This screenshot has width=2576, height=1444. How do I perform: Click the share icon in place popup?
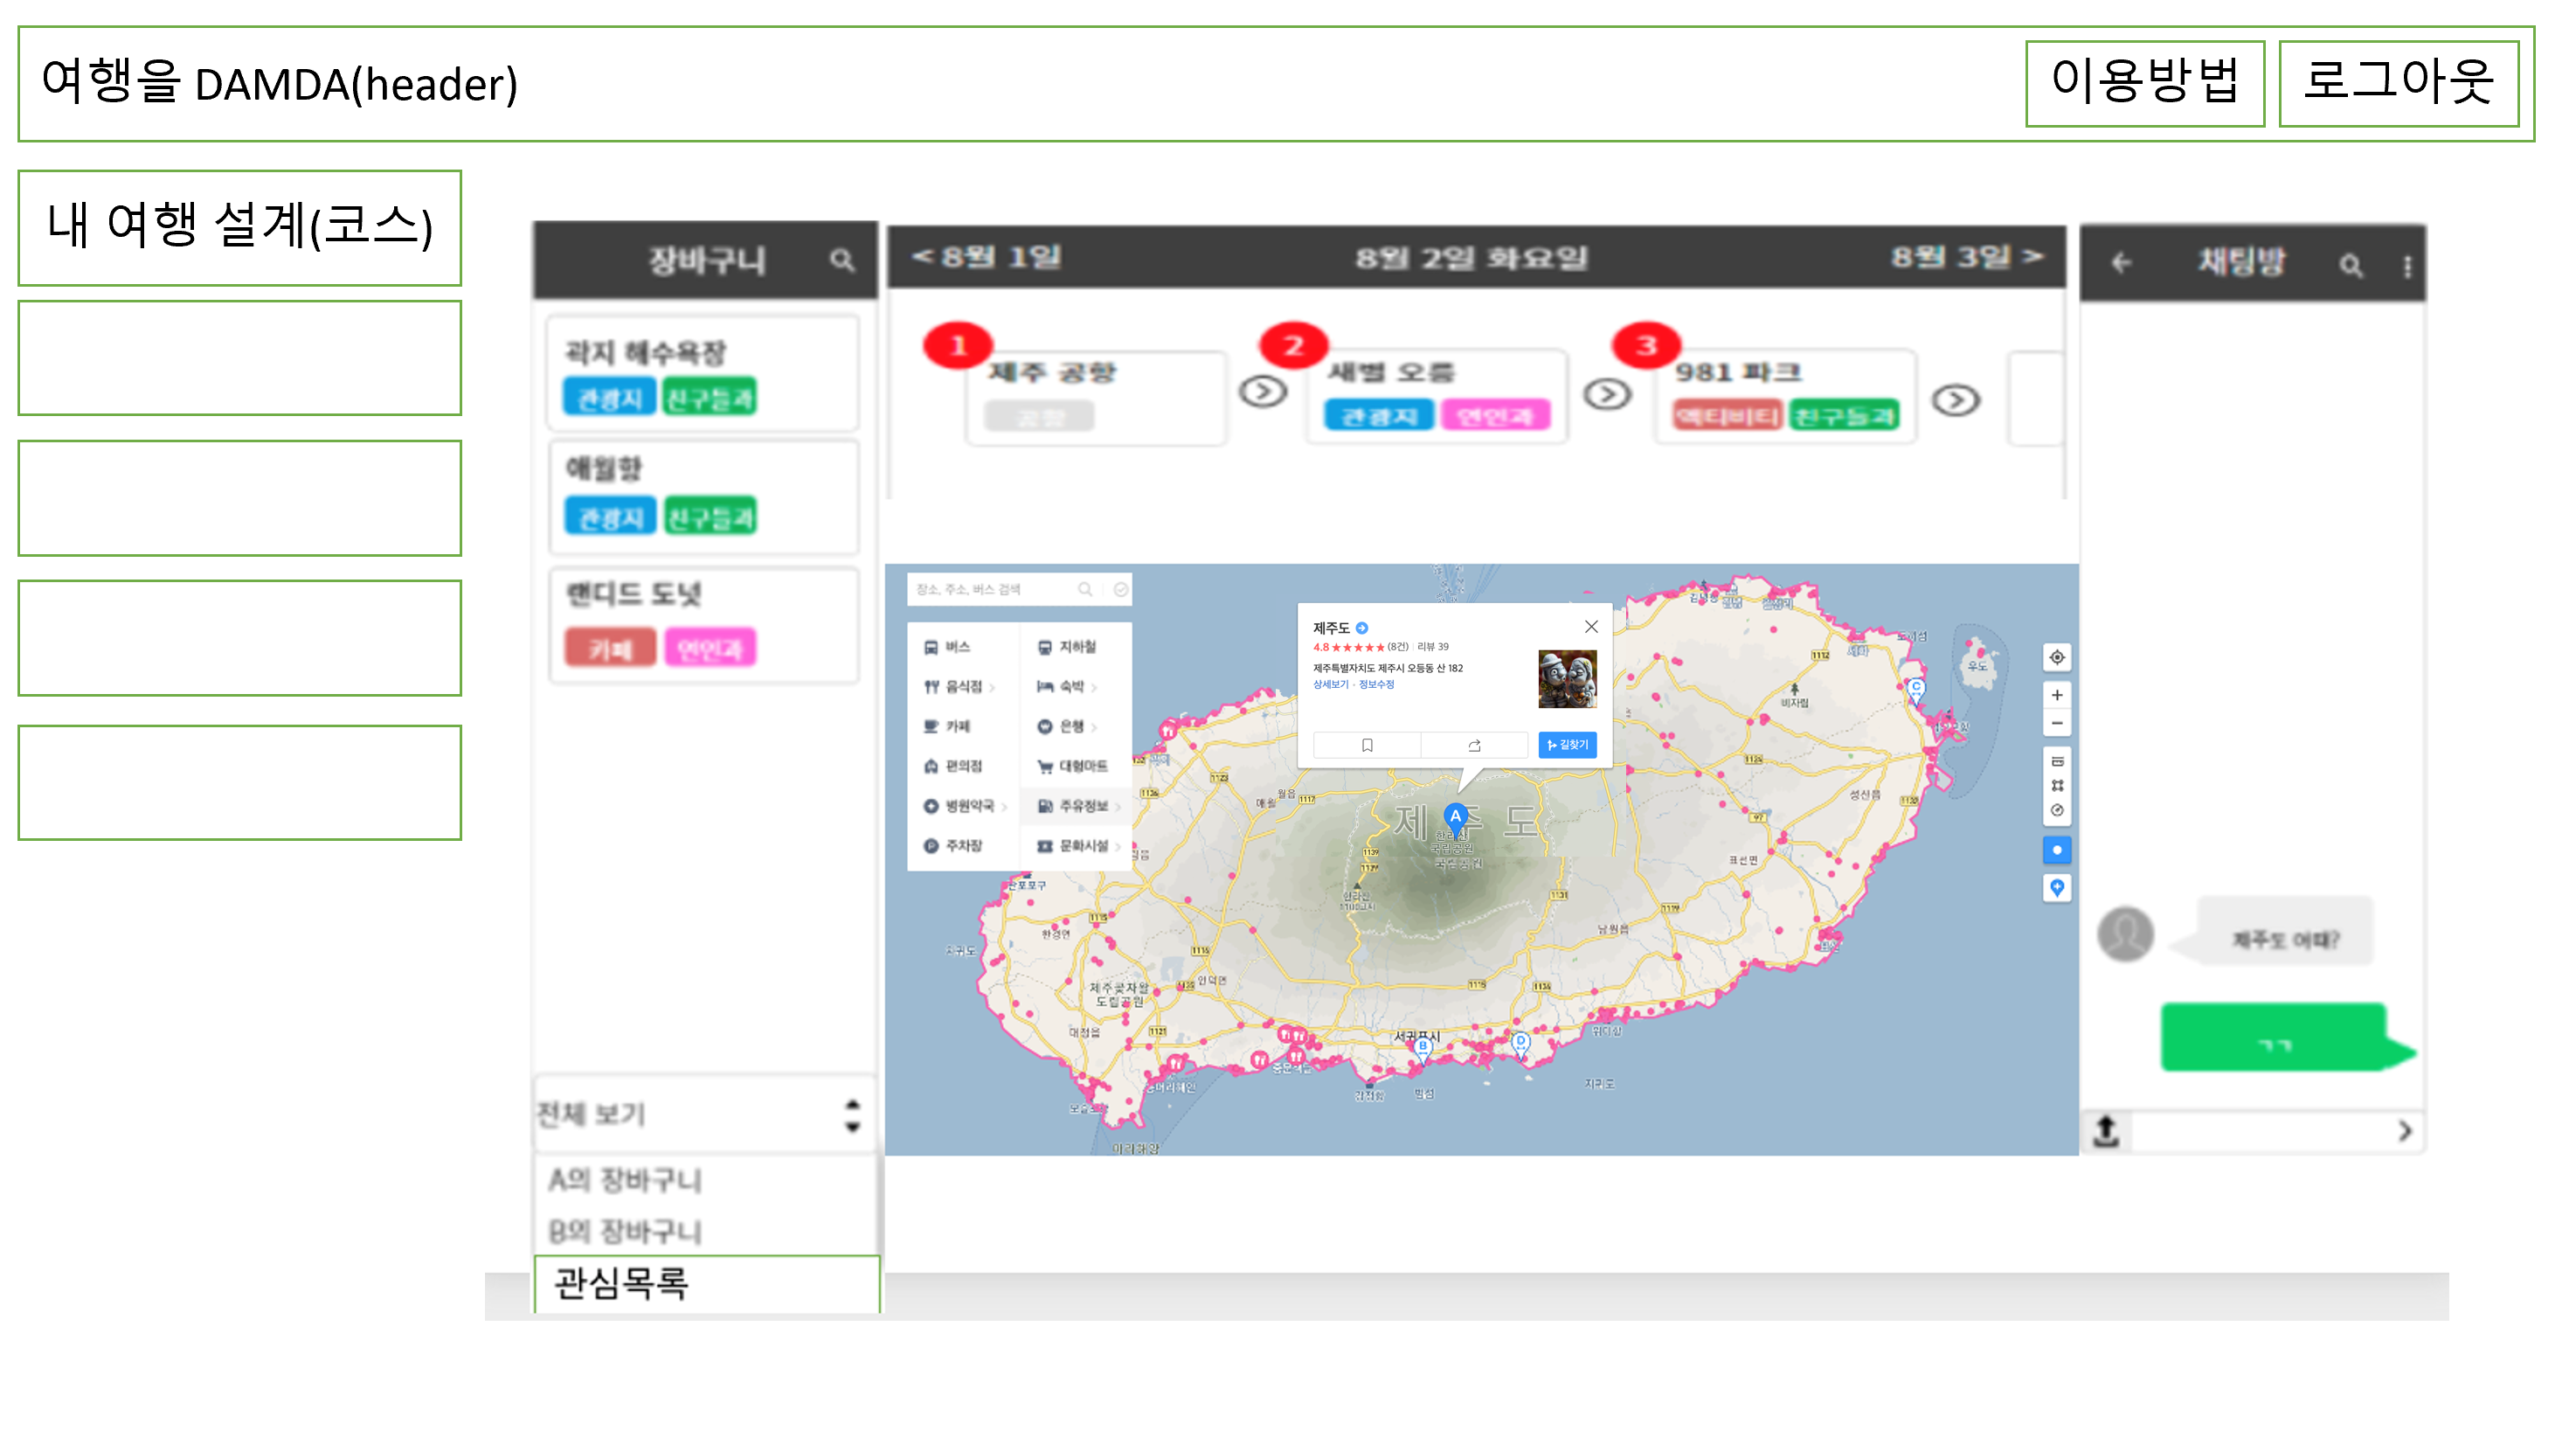[x=1474, y=745]
